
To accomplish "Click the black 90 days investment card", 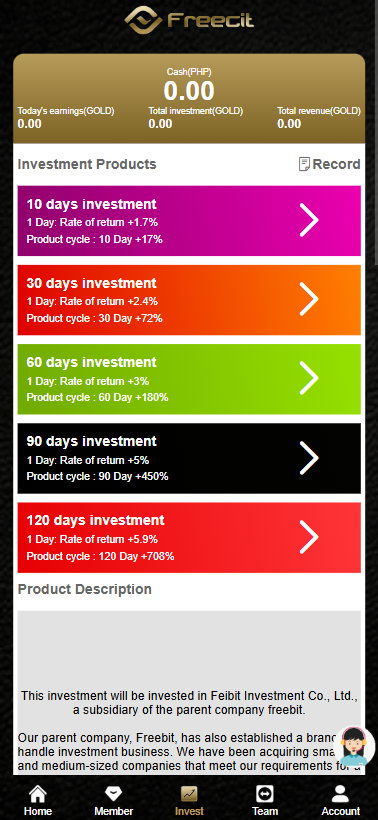I will pos(189,458).
